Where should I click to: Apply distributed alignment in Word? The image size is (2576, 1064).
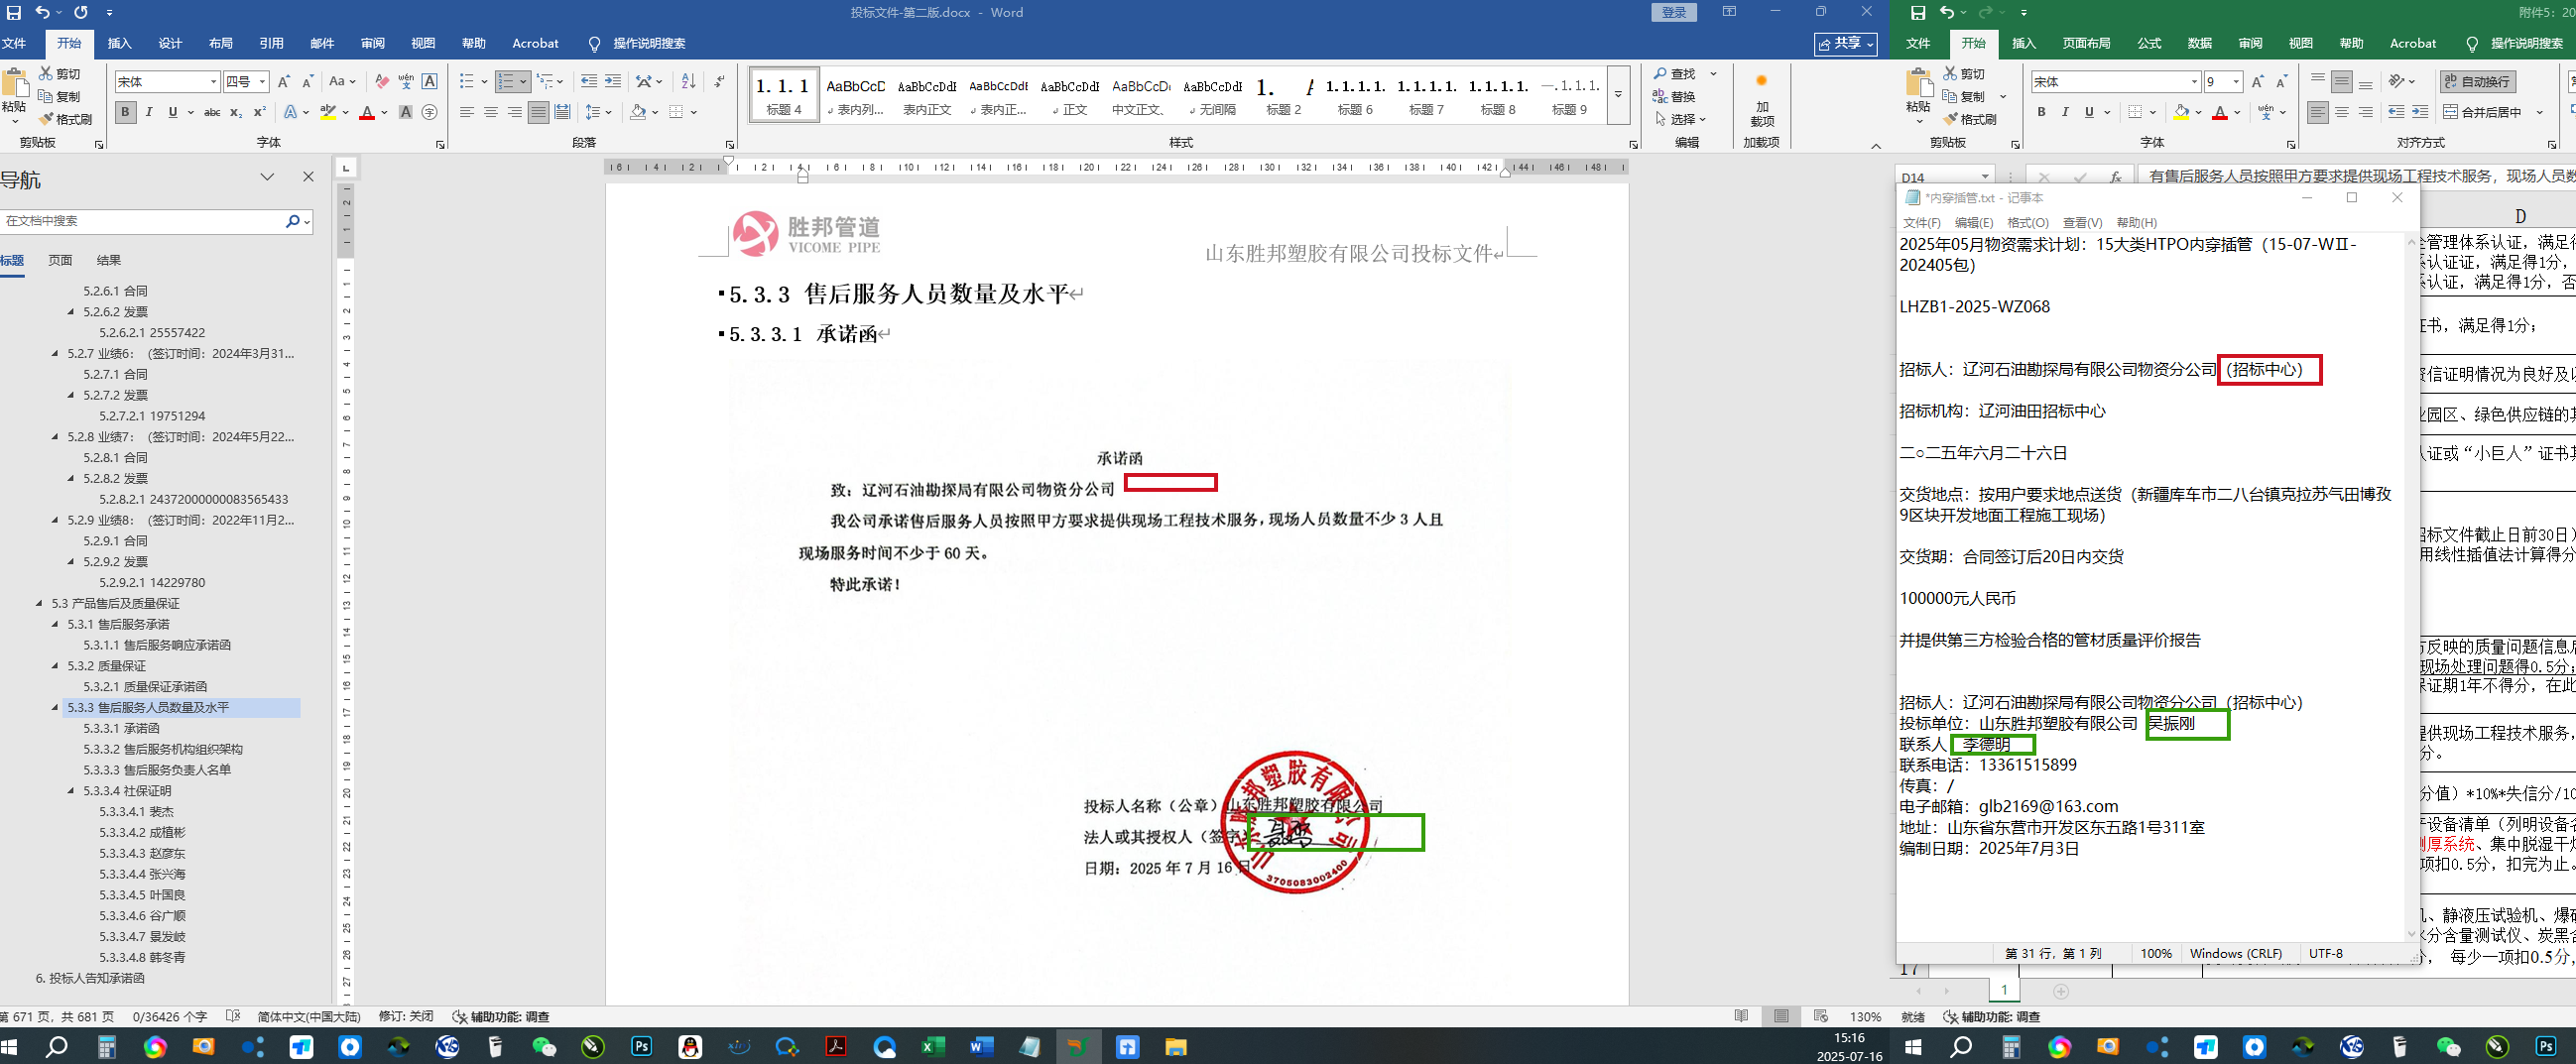pyautogui.click(x=563, y=112)
